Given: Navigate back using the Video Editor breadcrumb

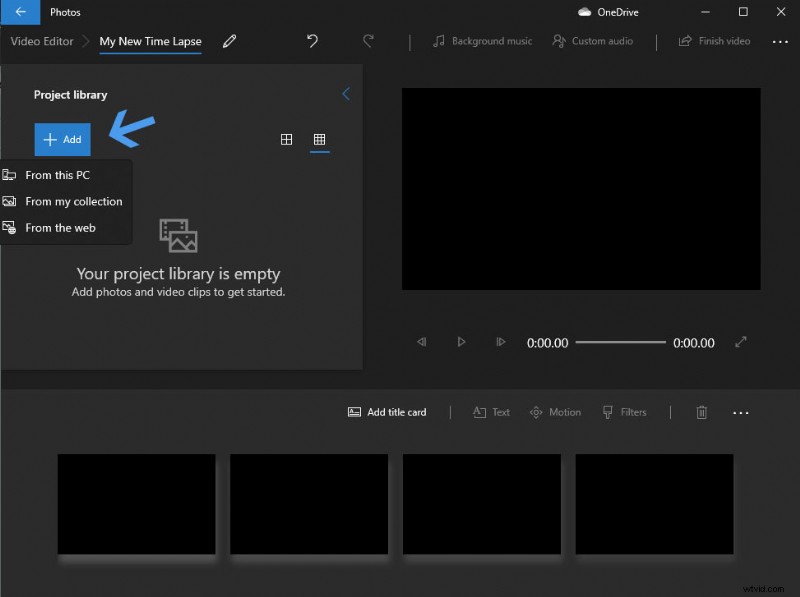Looking at the screenshot, I should pos(41,42).
